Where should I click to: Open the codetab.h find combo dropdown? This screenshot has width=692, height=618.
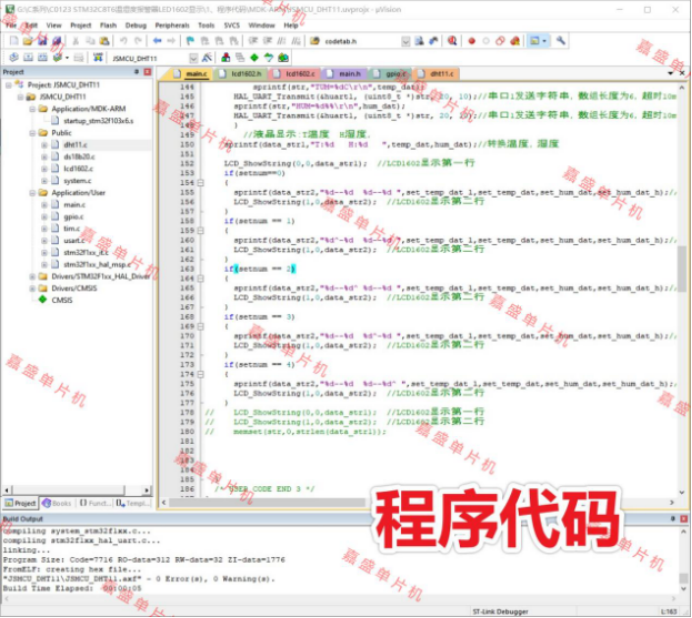click(406, 41)
